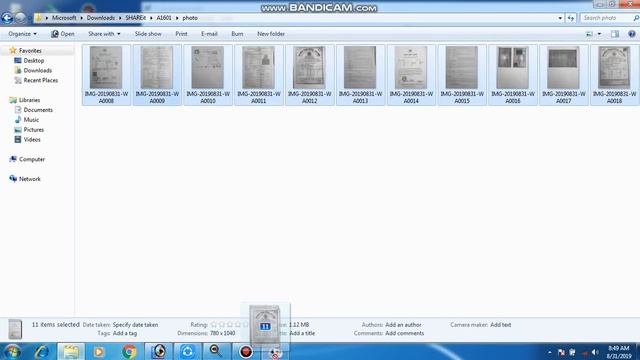Open the Change your view icon
This screenshot has height=360, width=640.
pos(589,34)
